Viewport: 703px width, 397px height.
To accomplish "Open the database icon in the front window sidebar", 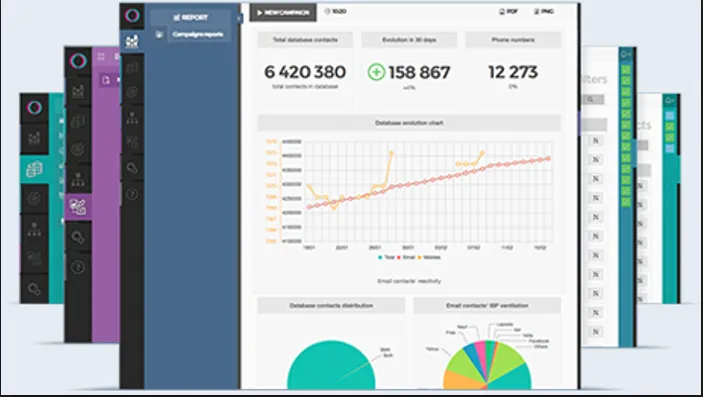I will (x=132, y=68).
